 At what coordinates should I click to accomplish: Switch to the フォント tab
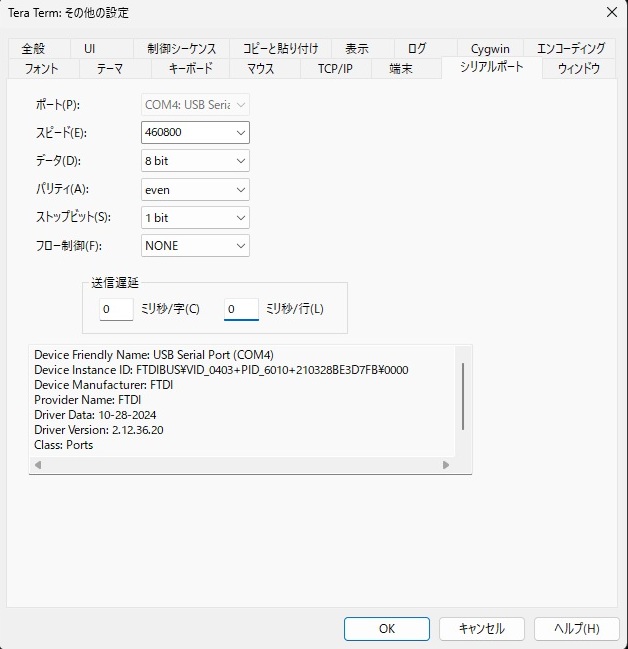[41, 69]
